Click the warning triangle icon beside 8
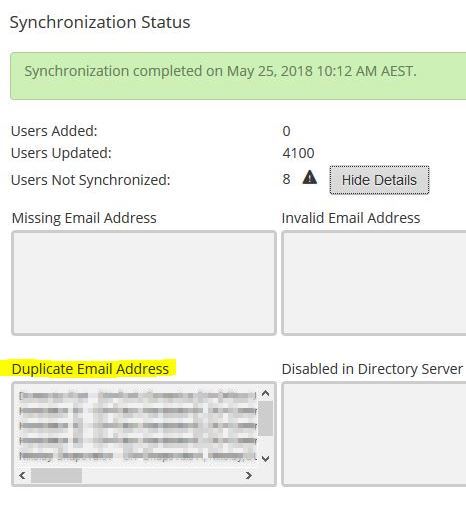Image resolution: width=466 pixels, height=506 pixels. 310,178
